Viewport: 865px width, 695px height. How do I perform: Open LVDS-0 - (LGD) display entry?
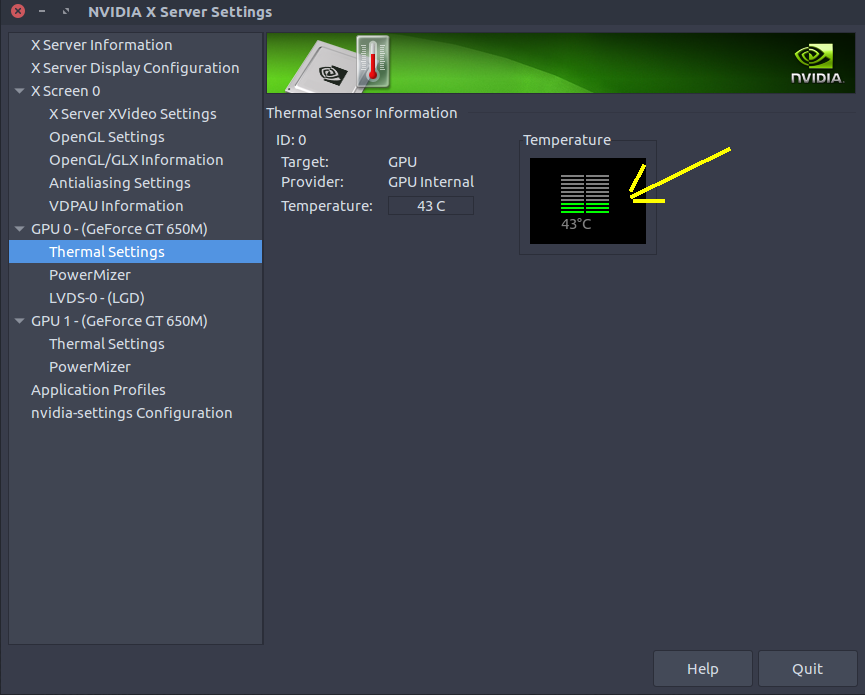(97, 298)
